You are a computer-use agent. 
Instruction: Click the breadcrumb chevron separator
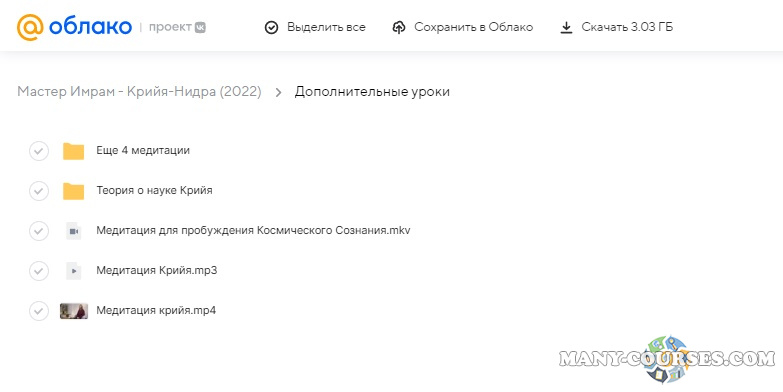point(279,92)
